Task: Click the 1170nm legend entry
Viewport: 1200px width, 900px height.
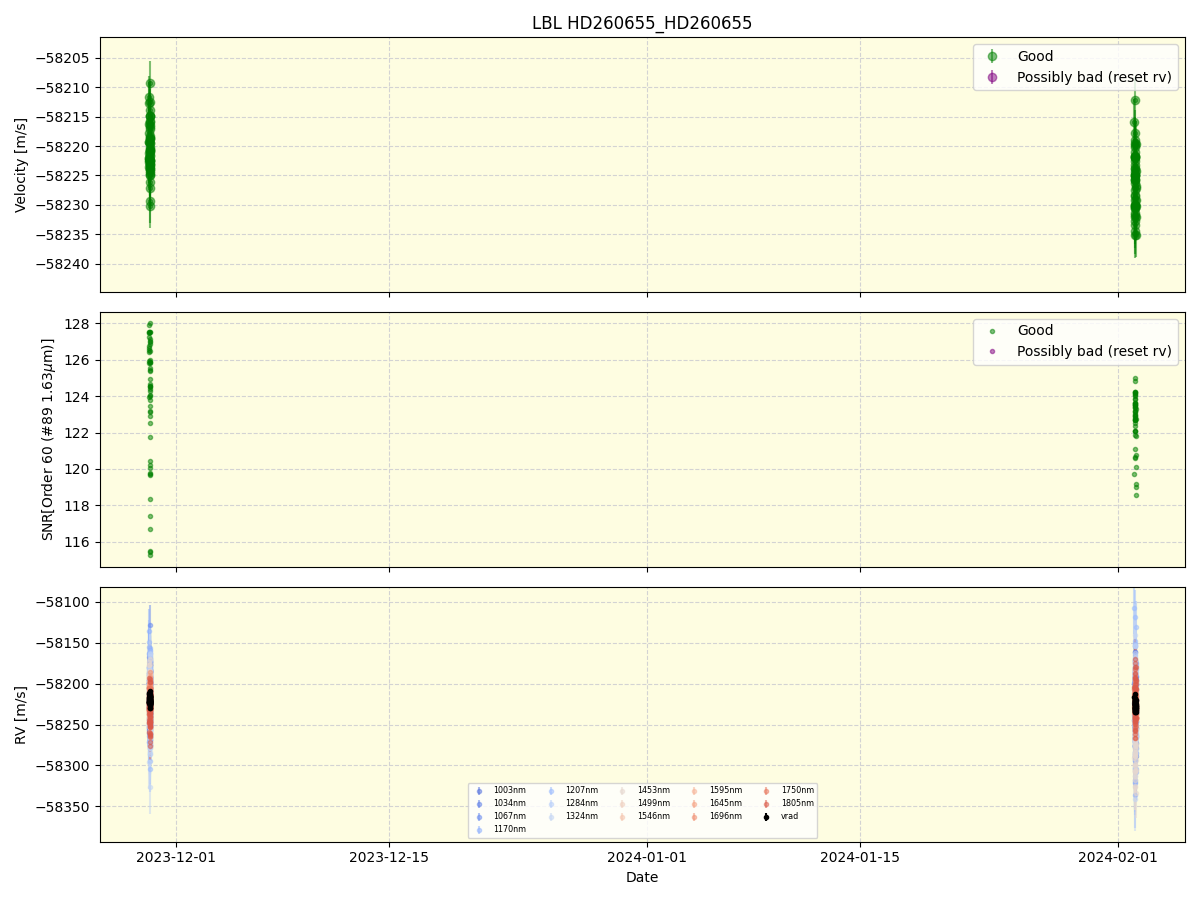Action: [509, 829]
